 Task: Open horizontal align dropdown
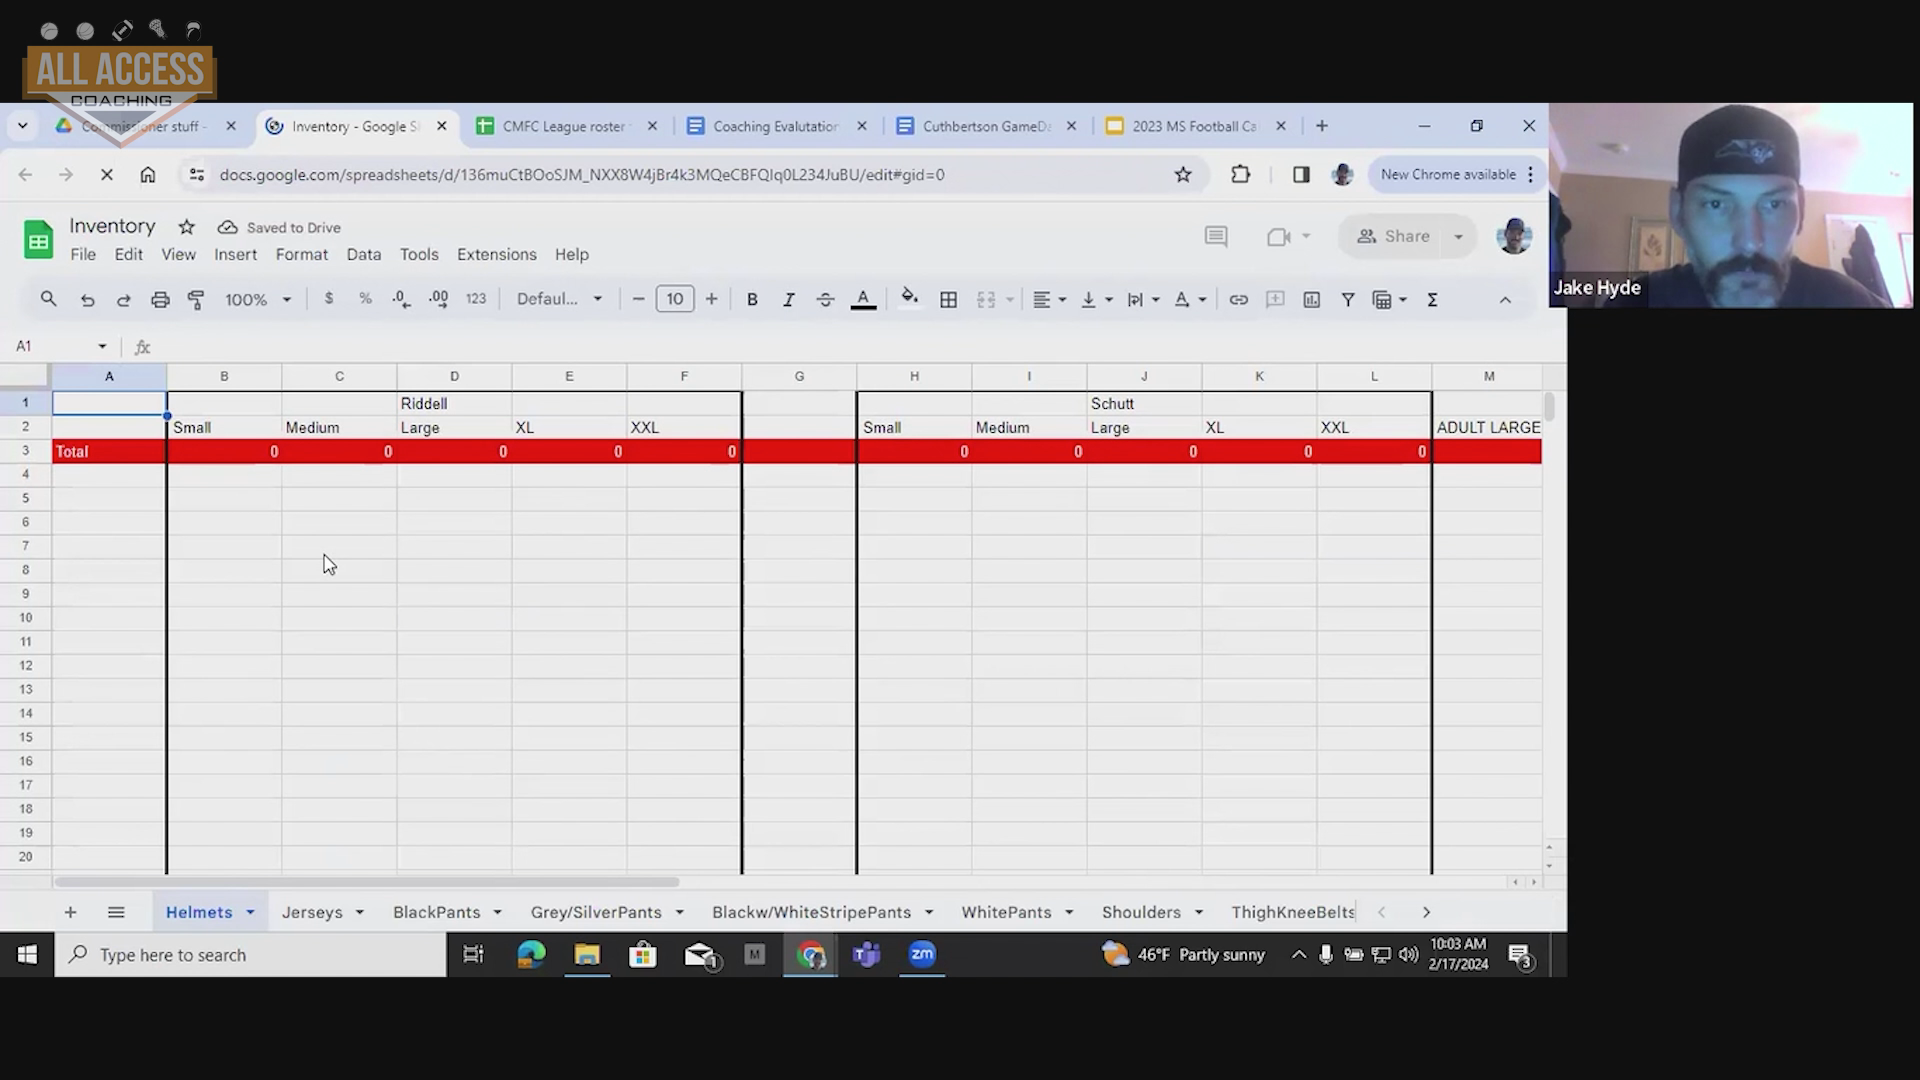(1049, 299)
